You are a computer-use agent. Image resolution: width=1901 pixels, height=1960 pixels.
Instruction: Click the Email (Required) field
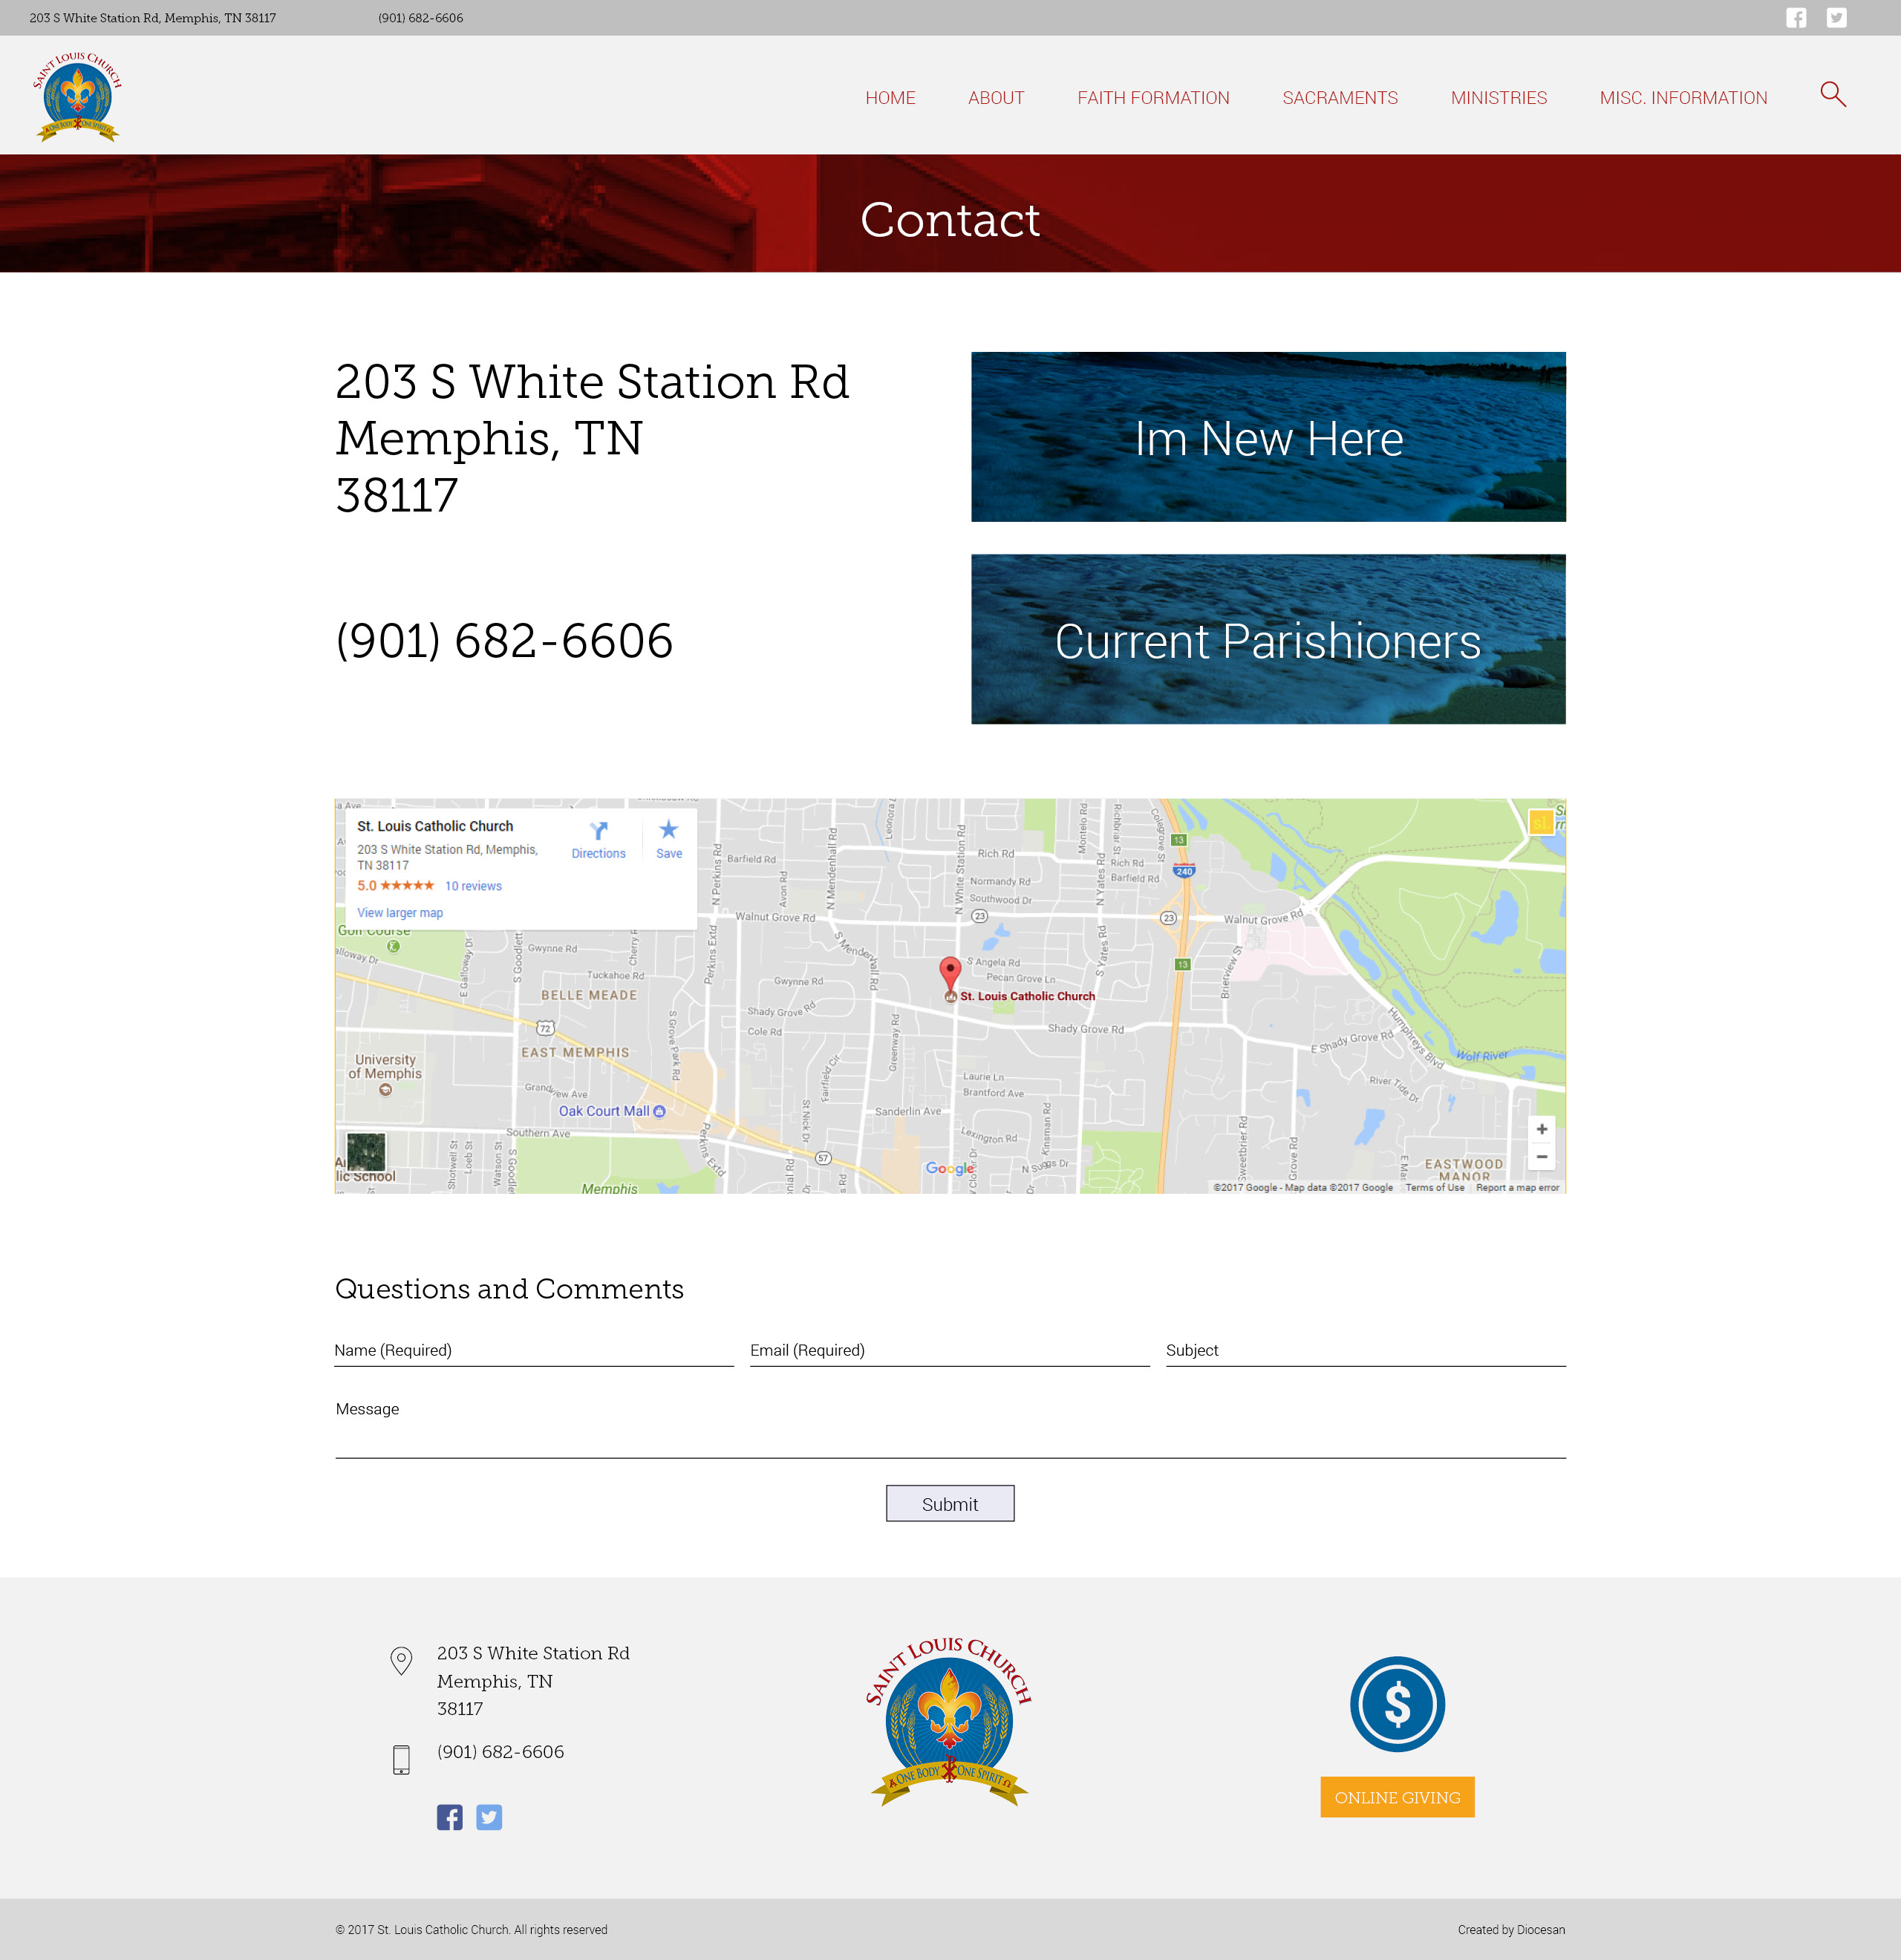pyautogui.click(x=949, y=1351)
